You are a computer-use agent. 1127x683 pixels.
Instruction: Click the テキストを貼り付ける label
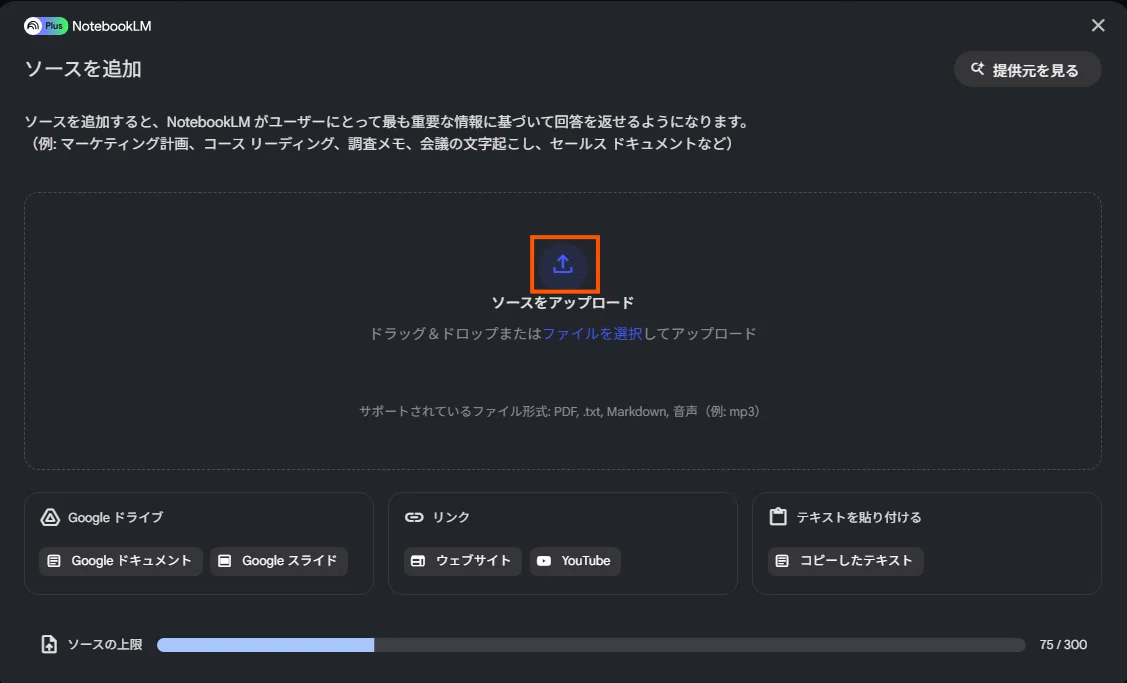coord(859,518)
